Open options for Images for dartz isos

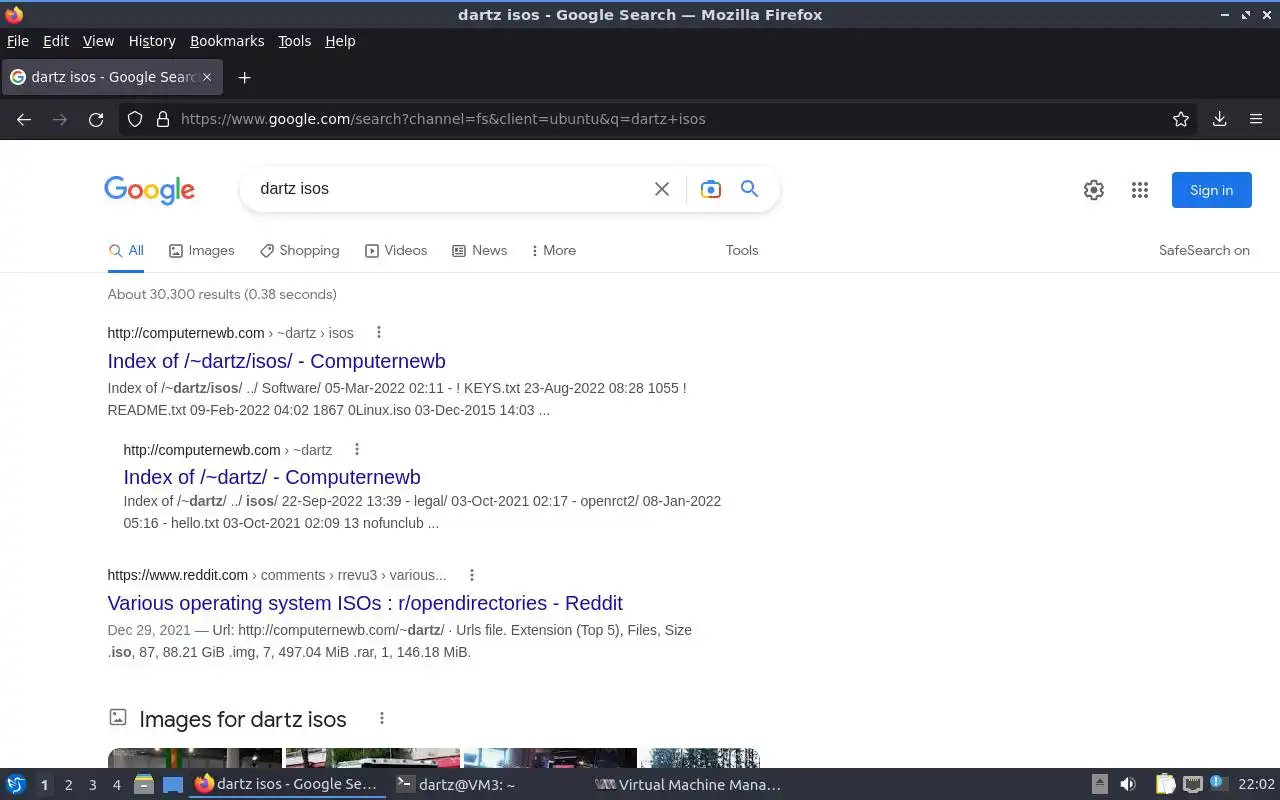381,718
